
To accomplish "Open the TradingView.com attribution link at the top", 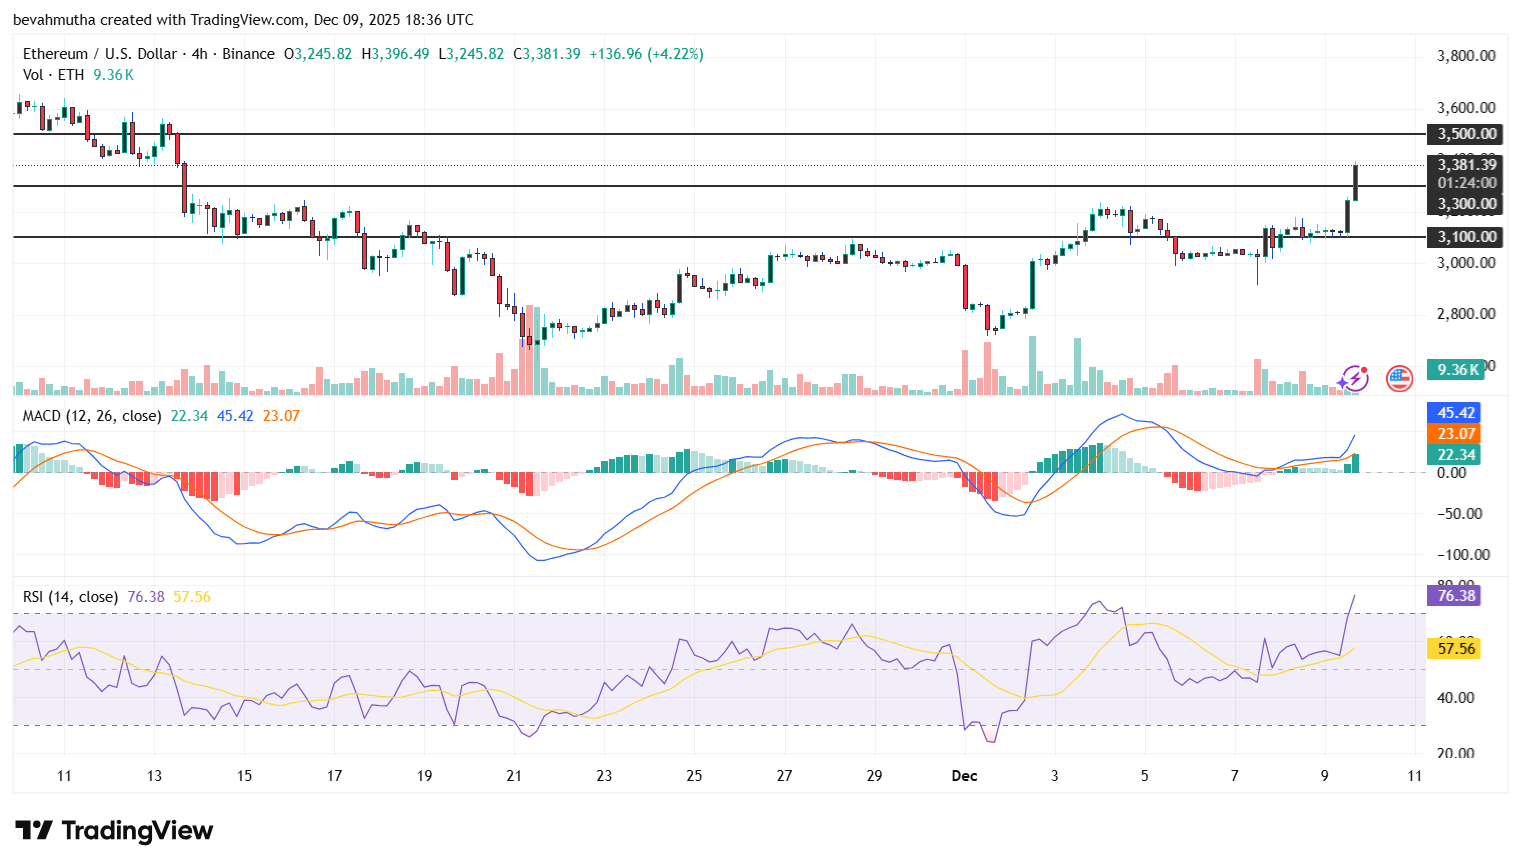I will tap(252, 19).
